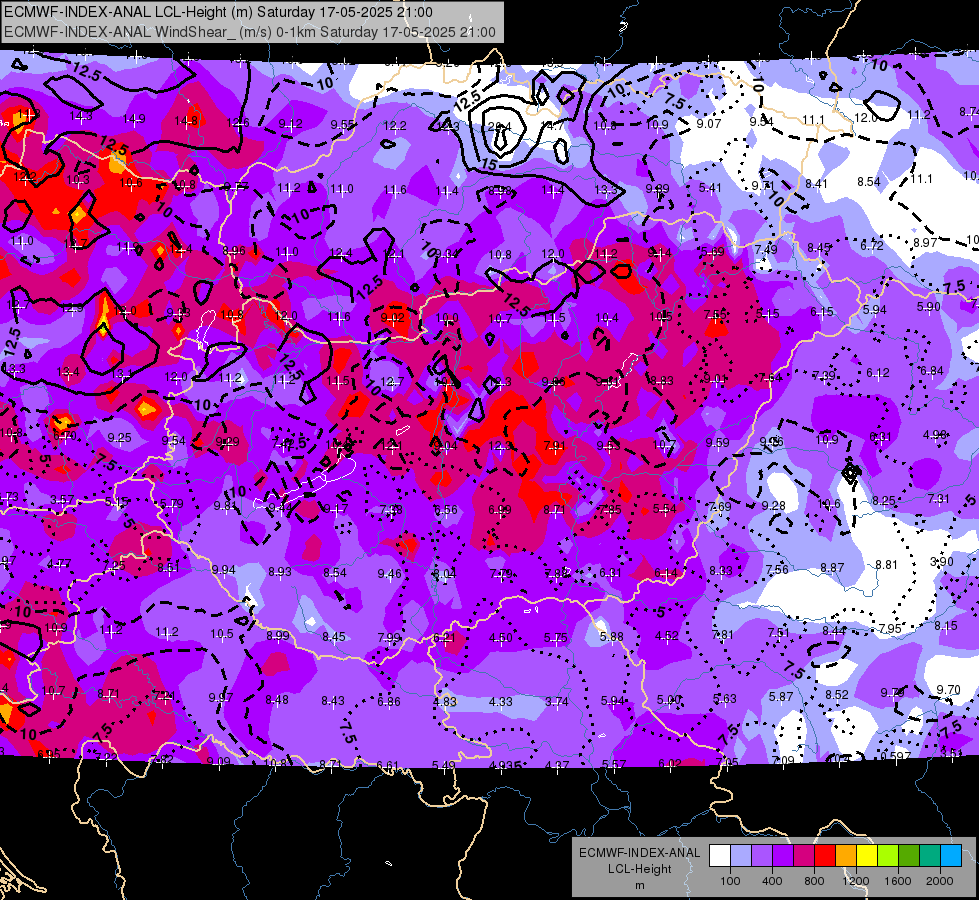Image resolution: width=979 pixels, height=900 pixels.
Task: Click the light violet legend swatch
Action: tap(762, 856)
